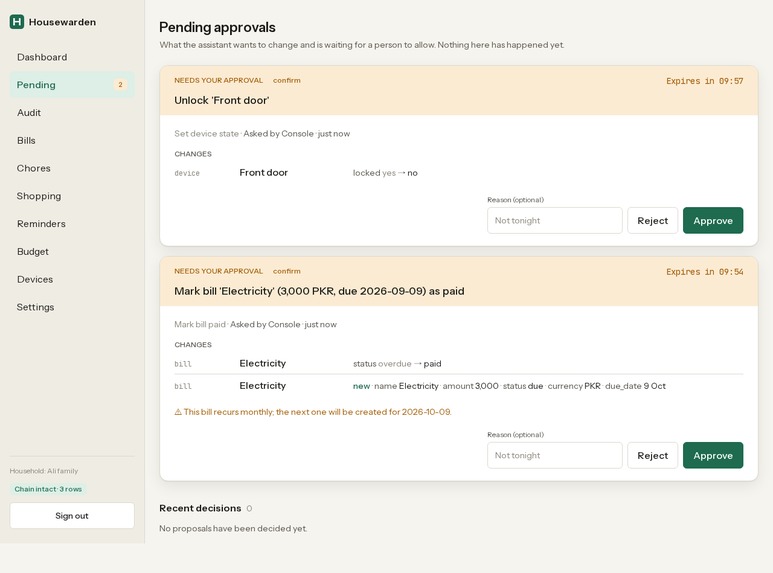
Task: Focus the reason field for the Front door request
Action: click(555, 220)
